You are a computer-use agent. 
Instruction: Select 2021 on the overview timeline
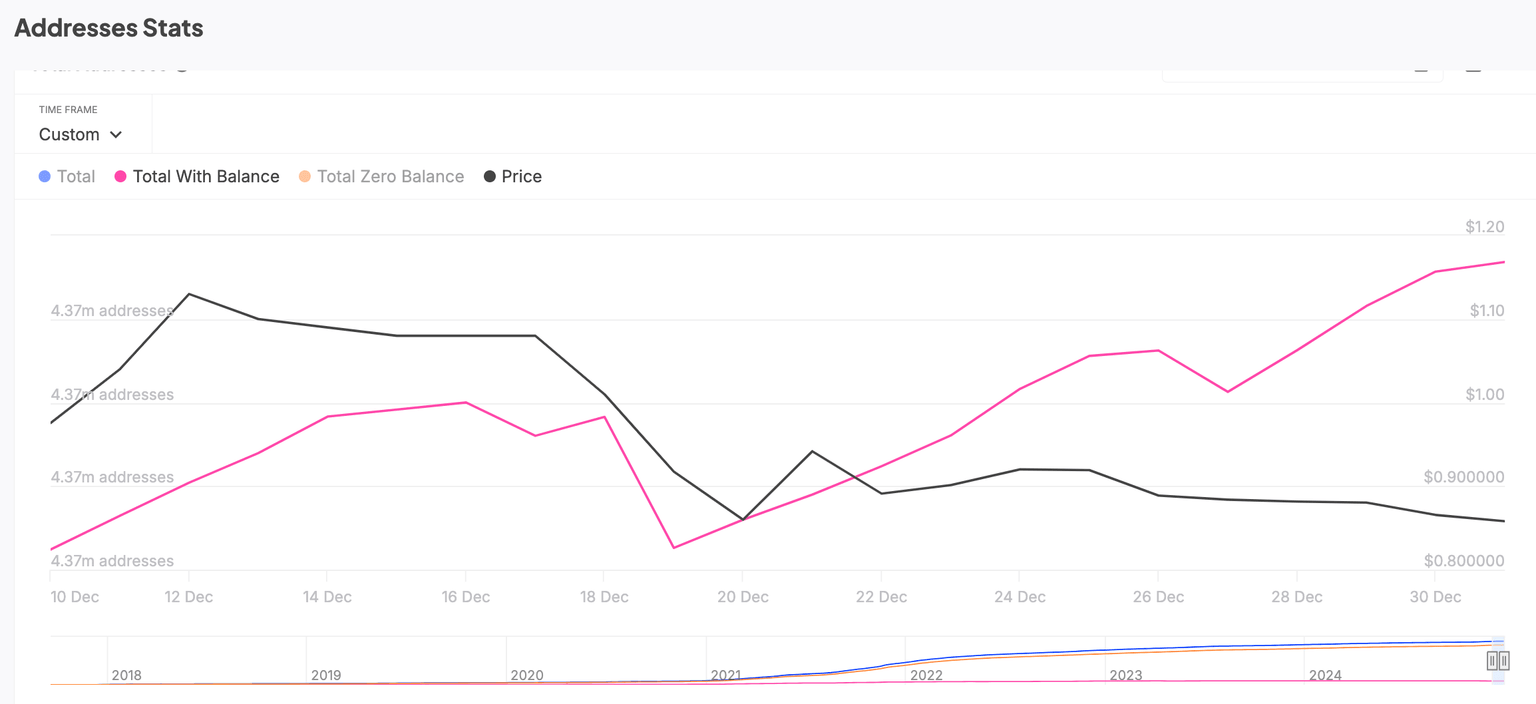(x=726, y=675)
